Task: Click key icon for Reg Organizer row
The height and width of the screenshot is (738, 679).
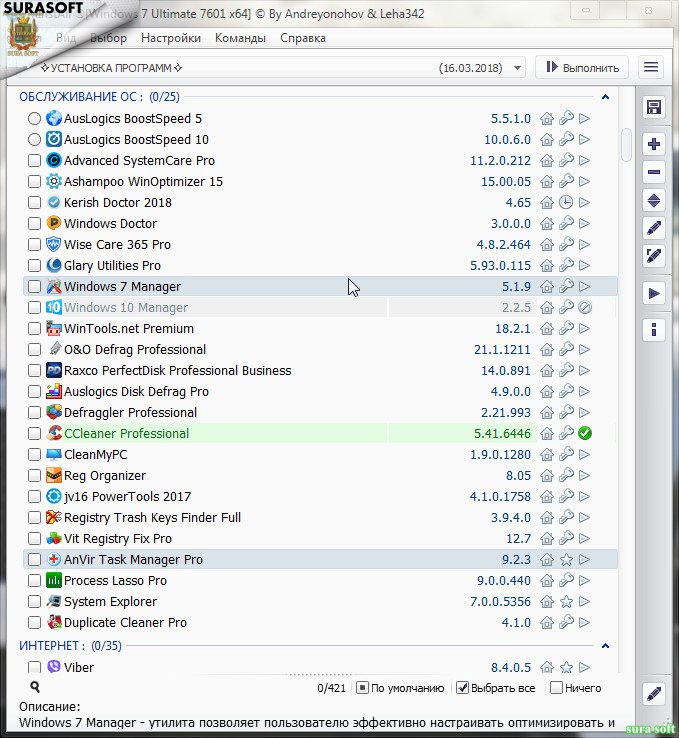Action: 566,475
